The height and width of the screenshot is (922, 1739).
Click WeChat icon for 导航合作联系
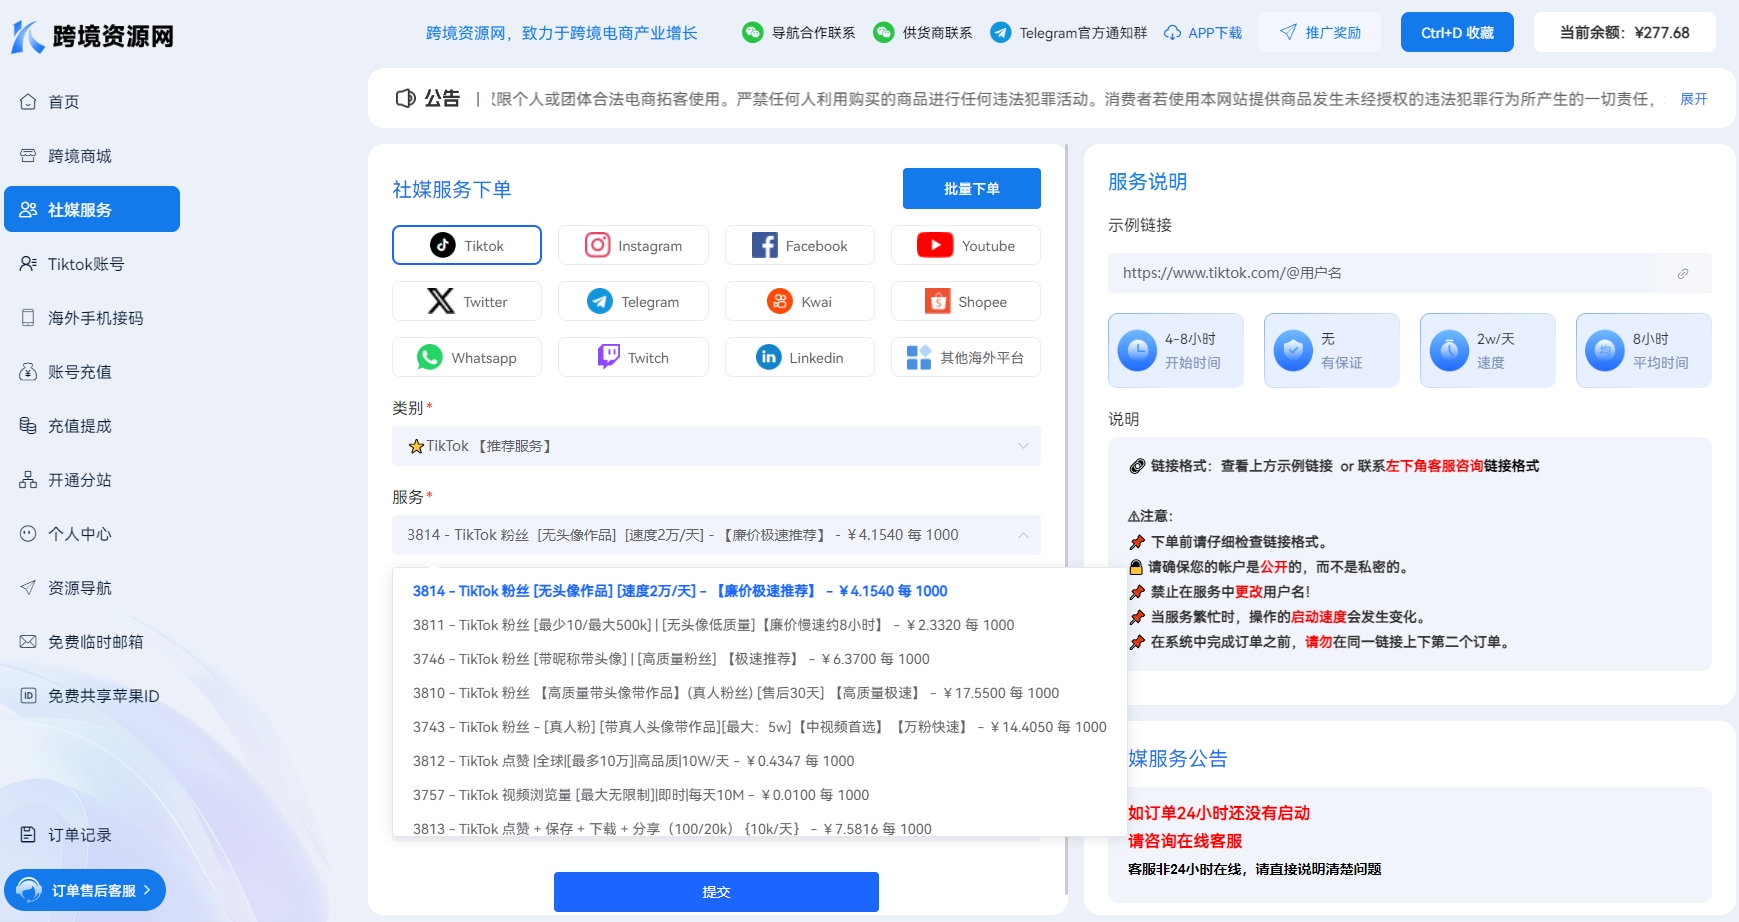point(752,32)
